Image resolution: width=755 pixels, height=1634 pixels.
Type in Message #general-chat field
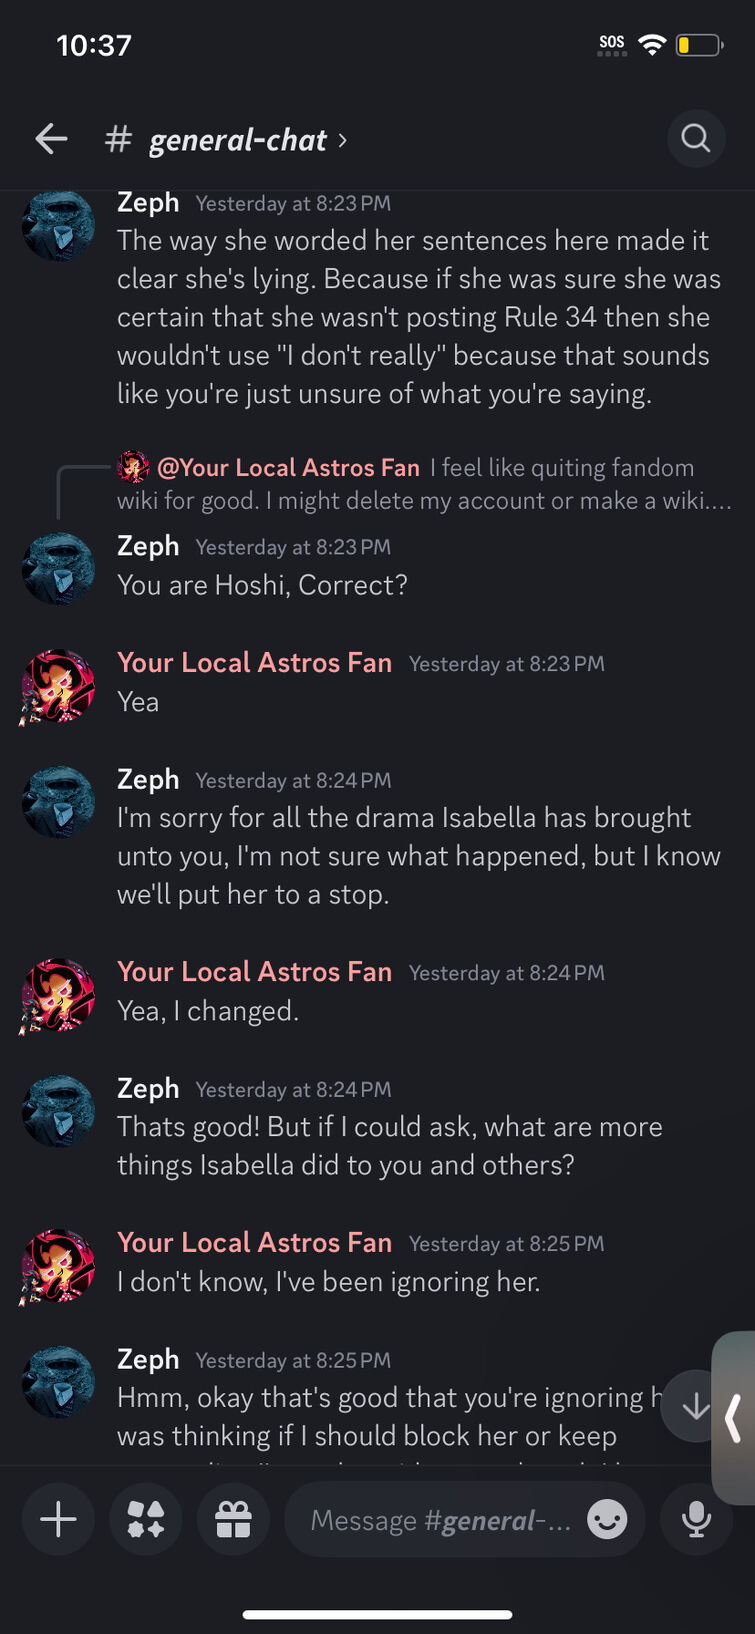tap(440, 1520)
